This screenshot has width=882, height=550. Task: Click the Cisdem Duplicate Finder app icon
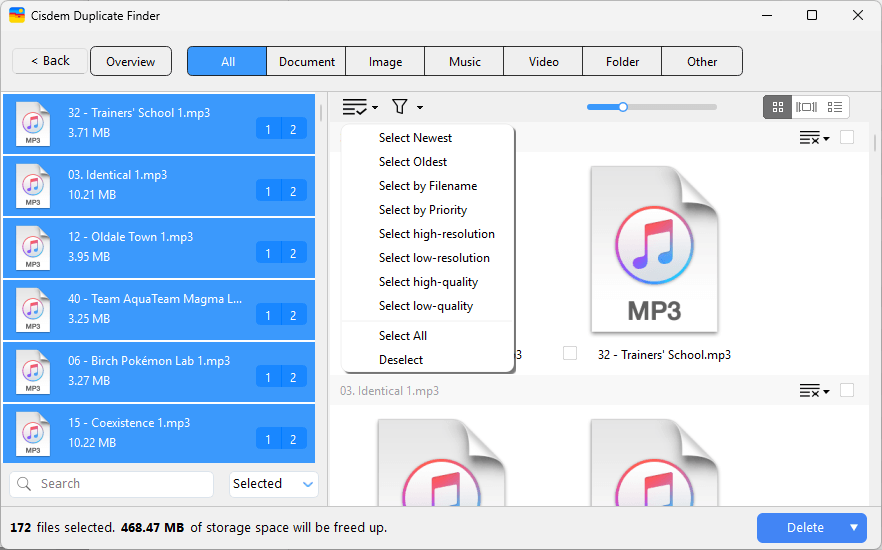click(x=17, y=15)
